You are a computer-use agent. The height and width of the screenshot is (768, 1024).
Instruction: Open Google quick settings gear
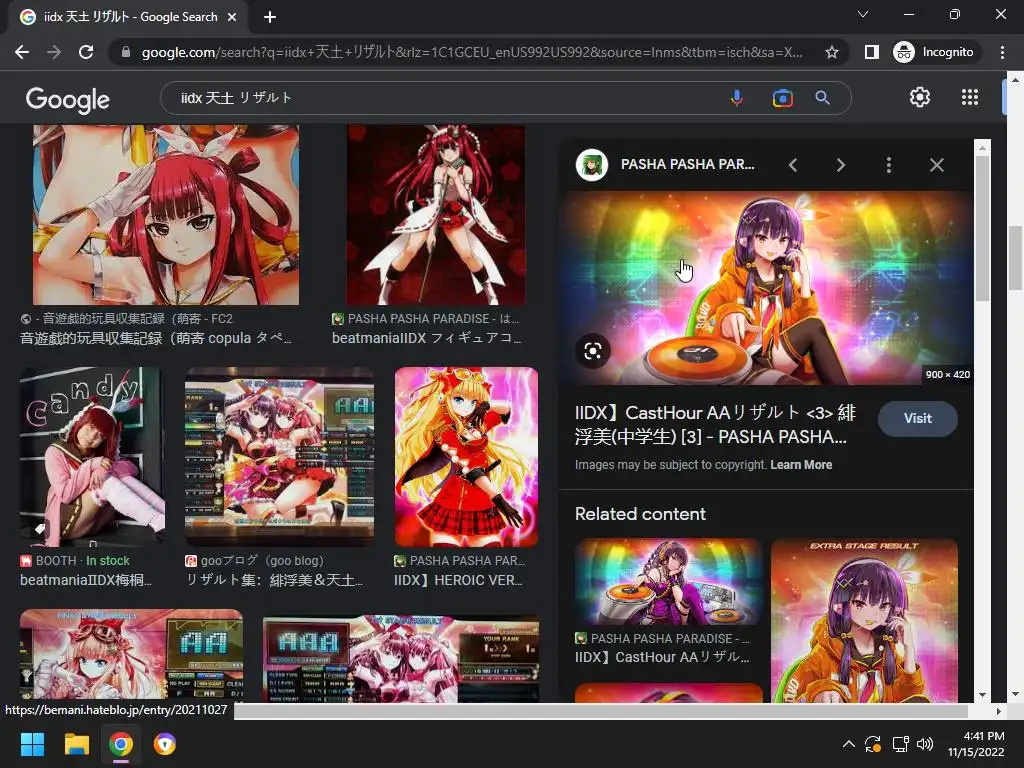click(x=920, y=97)
